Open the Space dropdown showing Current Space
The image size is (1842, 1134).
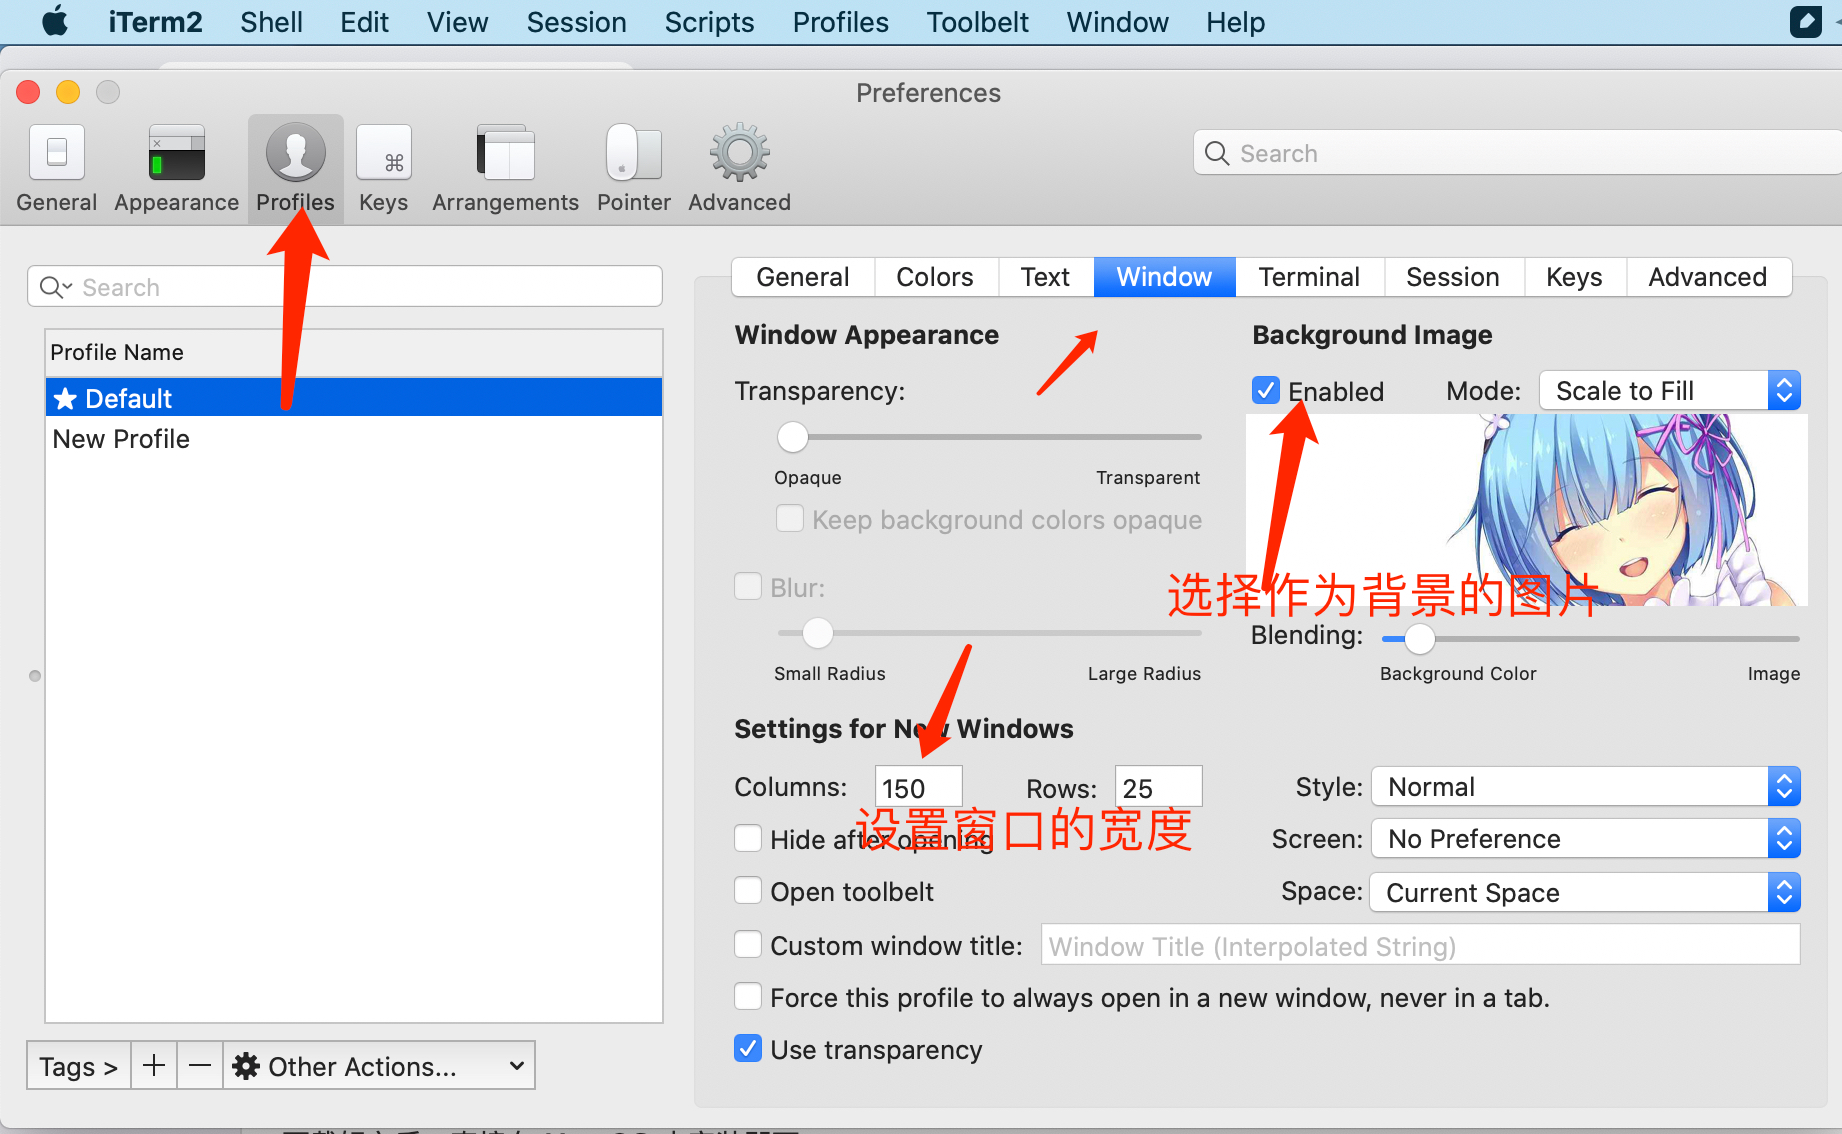pyautogui.click(x=1586, y=892)
